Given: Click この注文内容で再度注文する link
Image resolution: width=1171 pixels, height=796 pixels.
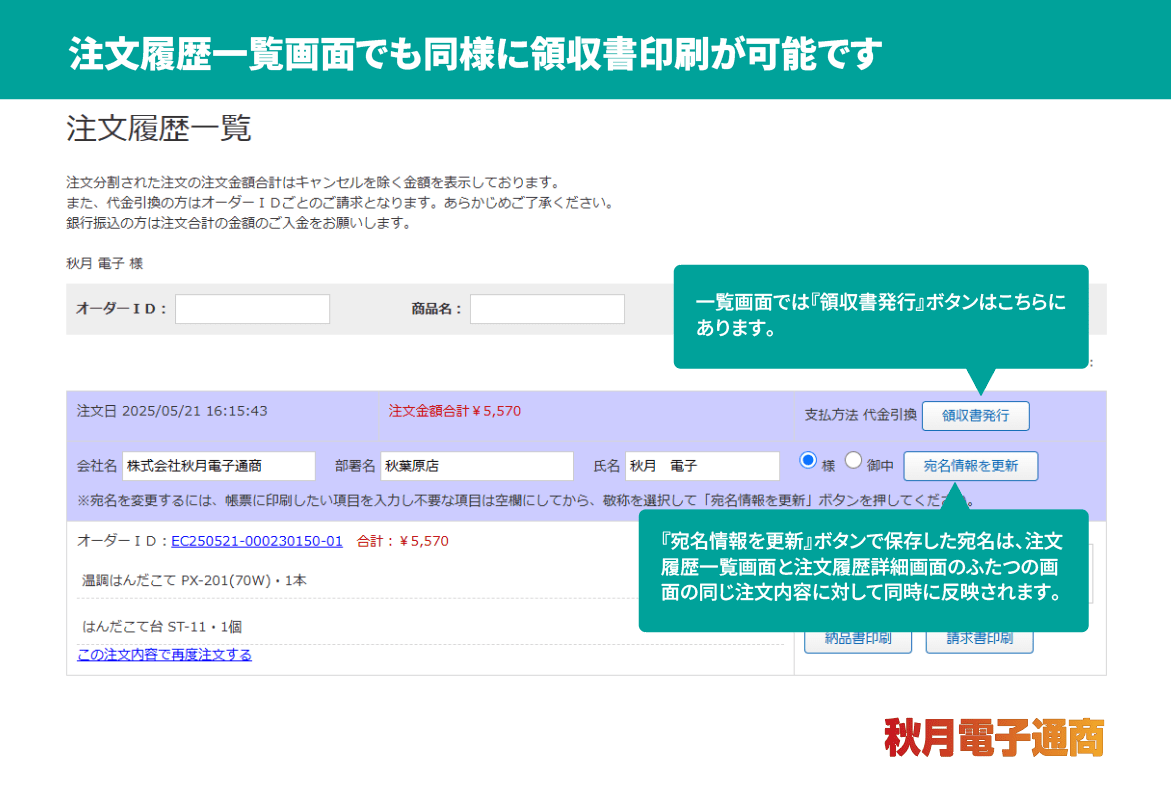Looking at the screenshot, I should coord(164,655).
